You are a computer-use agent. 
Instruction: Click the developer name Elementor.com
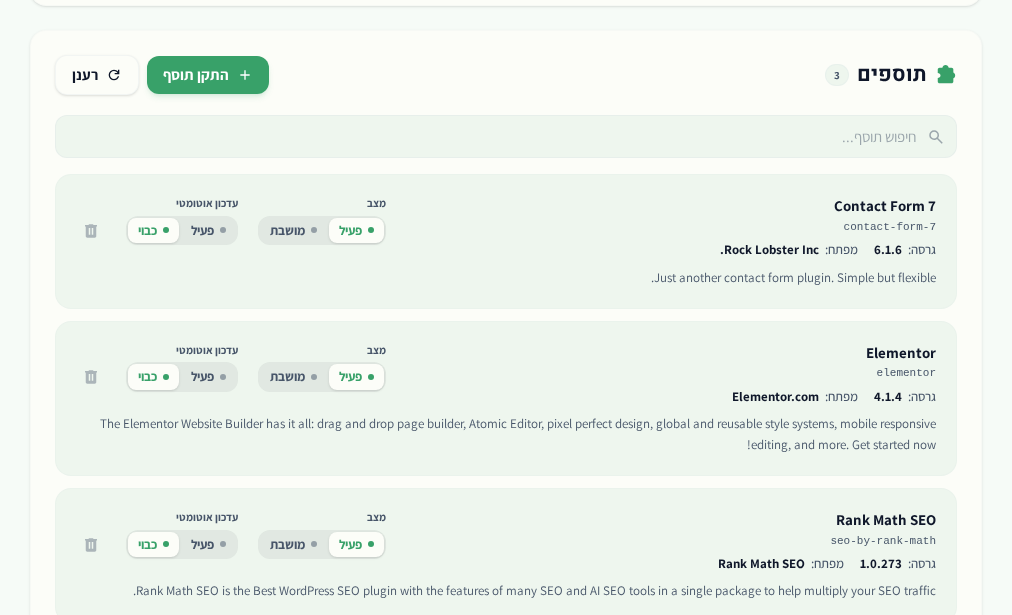(x=775, y=397)
